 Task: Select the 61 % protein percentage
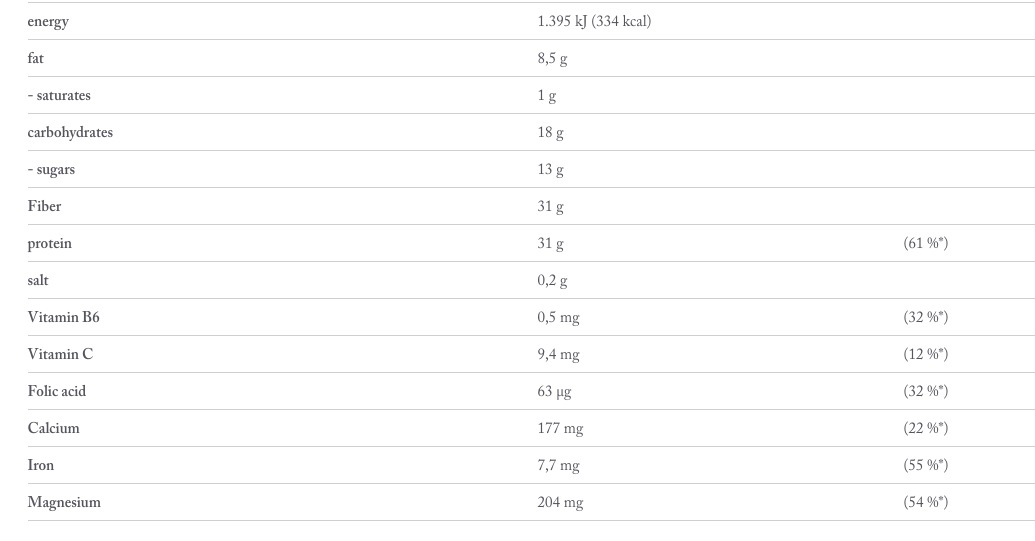(925, 243)
